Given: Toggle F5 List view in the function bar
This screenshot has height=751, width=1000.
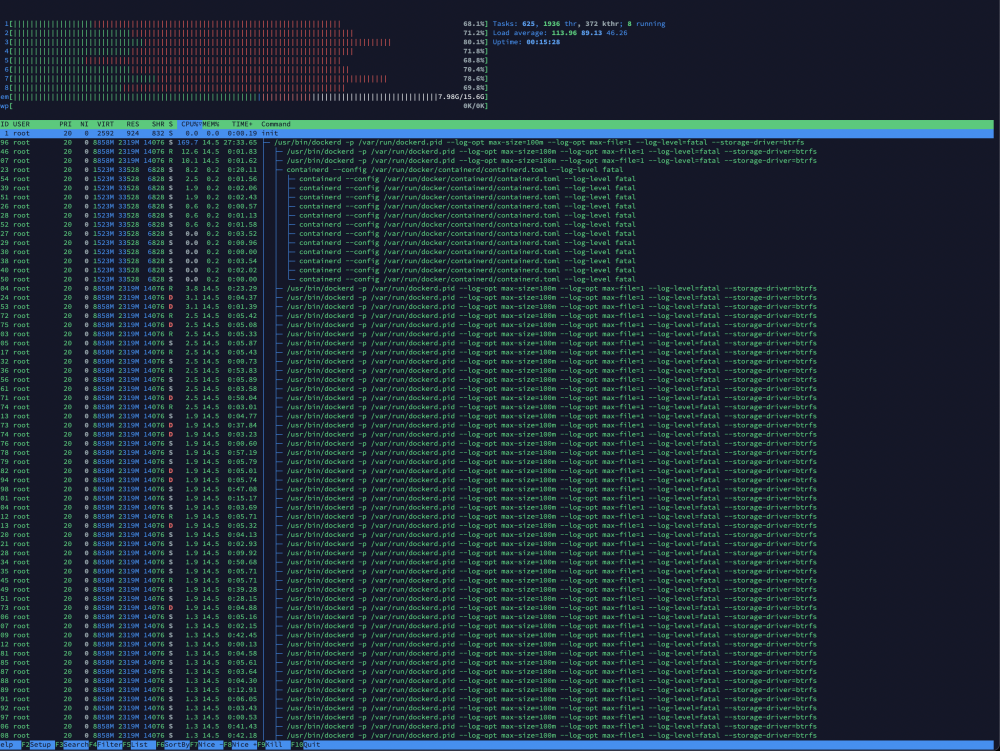Looking at the screenshot, I should [x=139, y=745].
